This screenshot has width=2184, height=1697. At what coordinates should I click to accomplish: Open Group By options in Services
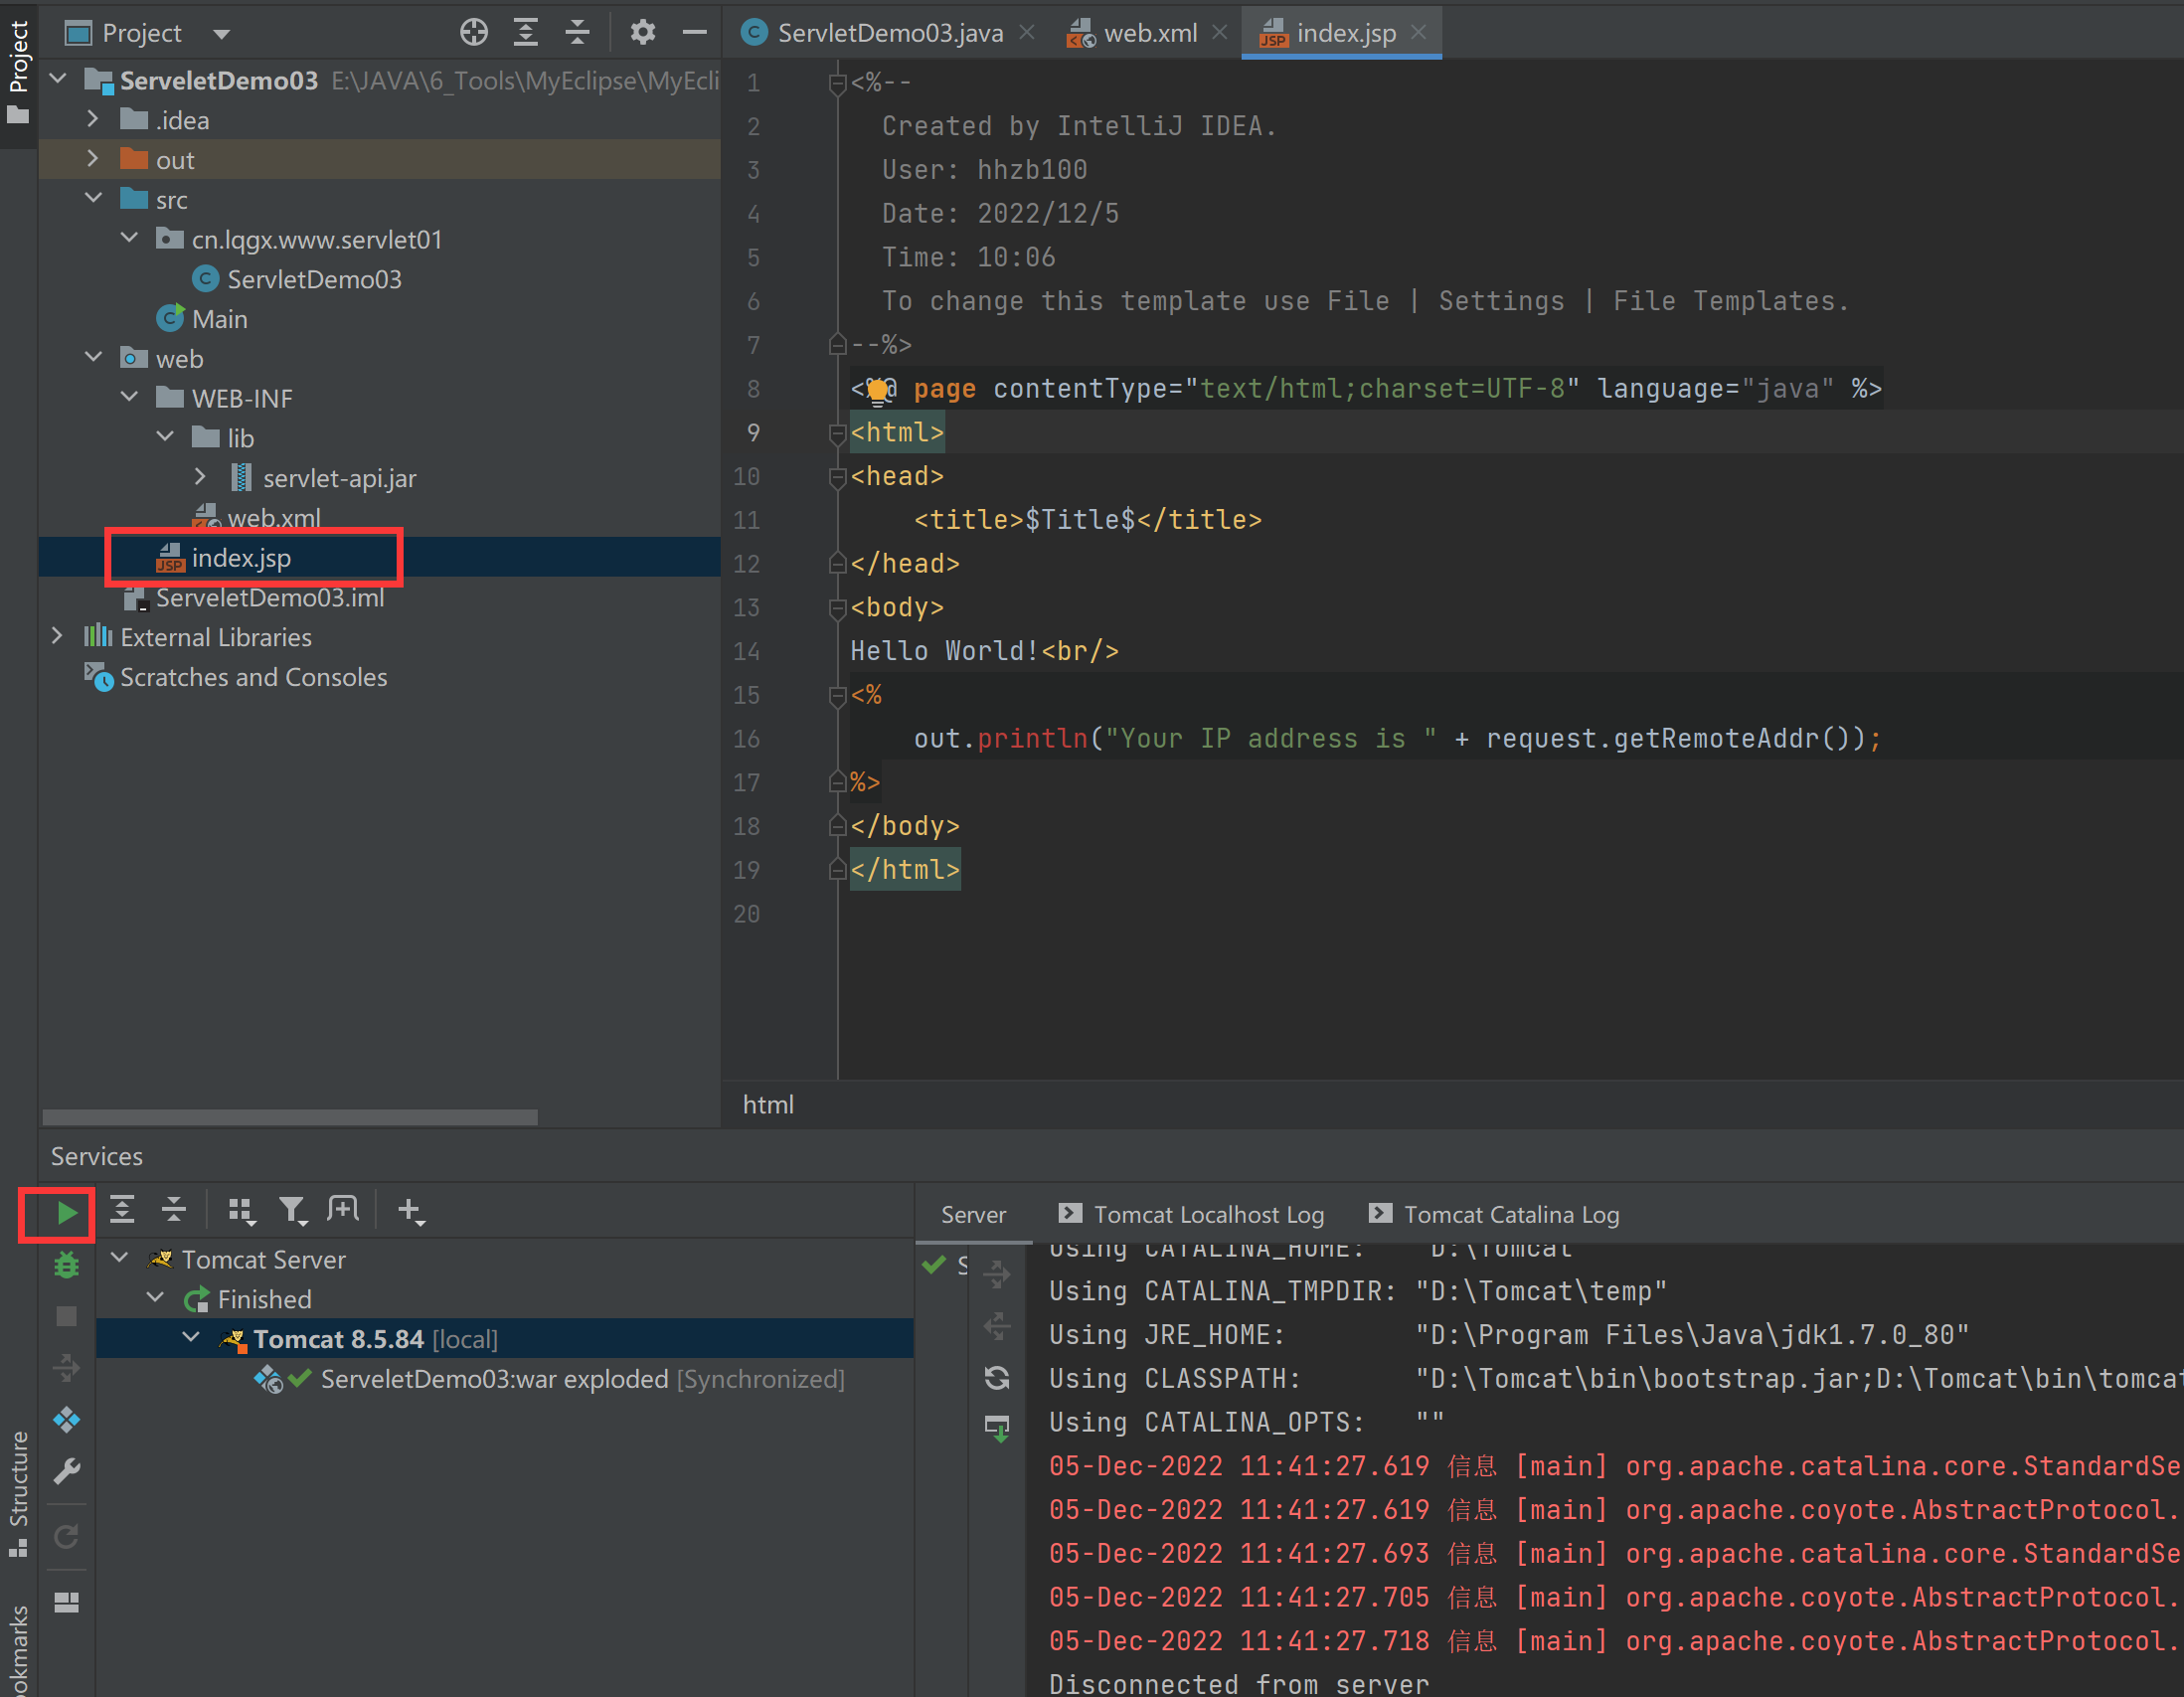(241, 1211)
